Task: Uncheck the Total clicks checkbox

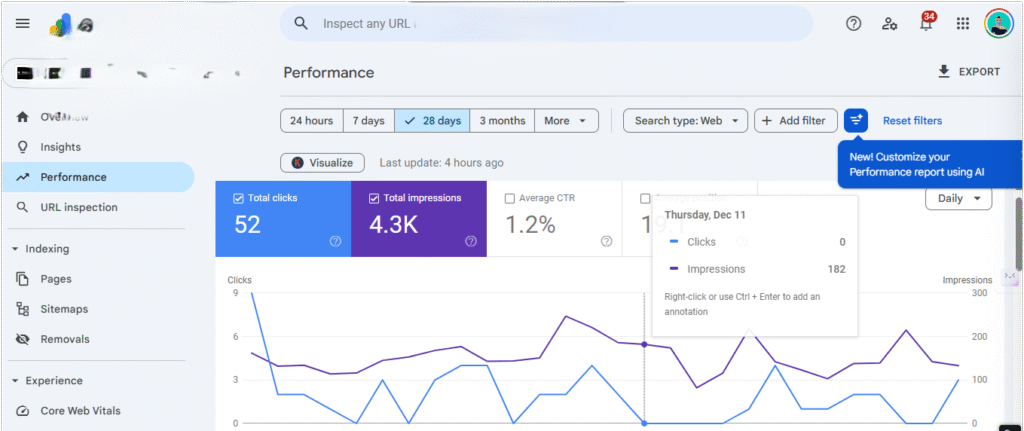Action: [x=238, y=198]
